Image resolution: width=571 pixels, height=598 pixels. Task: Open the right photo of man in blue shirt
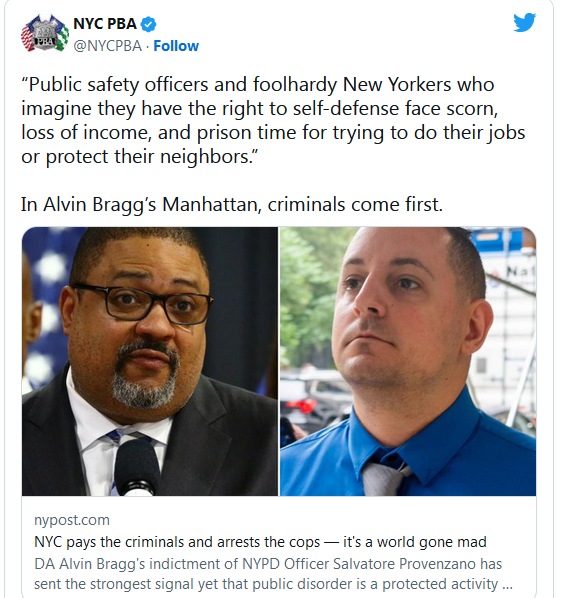[408, 362]
